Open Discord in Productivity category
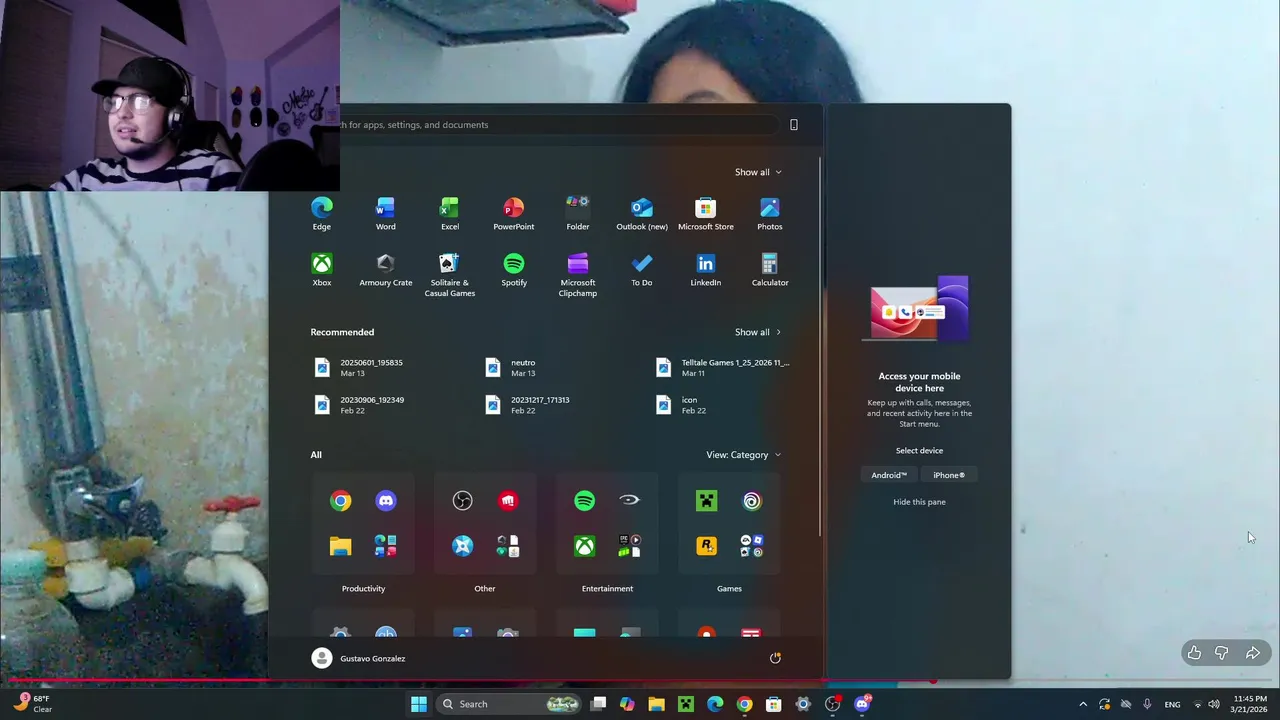This screenshot has width=1280, height=720. pyautogui.click(x=386, y=501)
